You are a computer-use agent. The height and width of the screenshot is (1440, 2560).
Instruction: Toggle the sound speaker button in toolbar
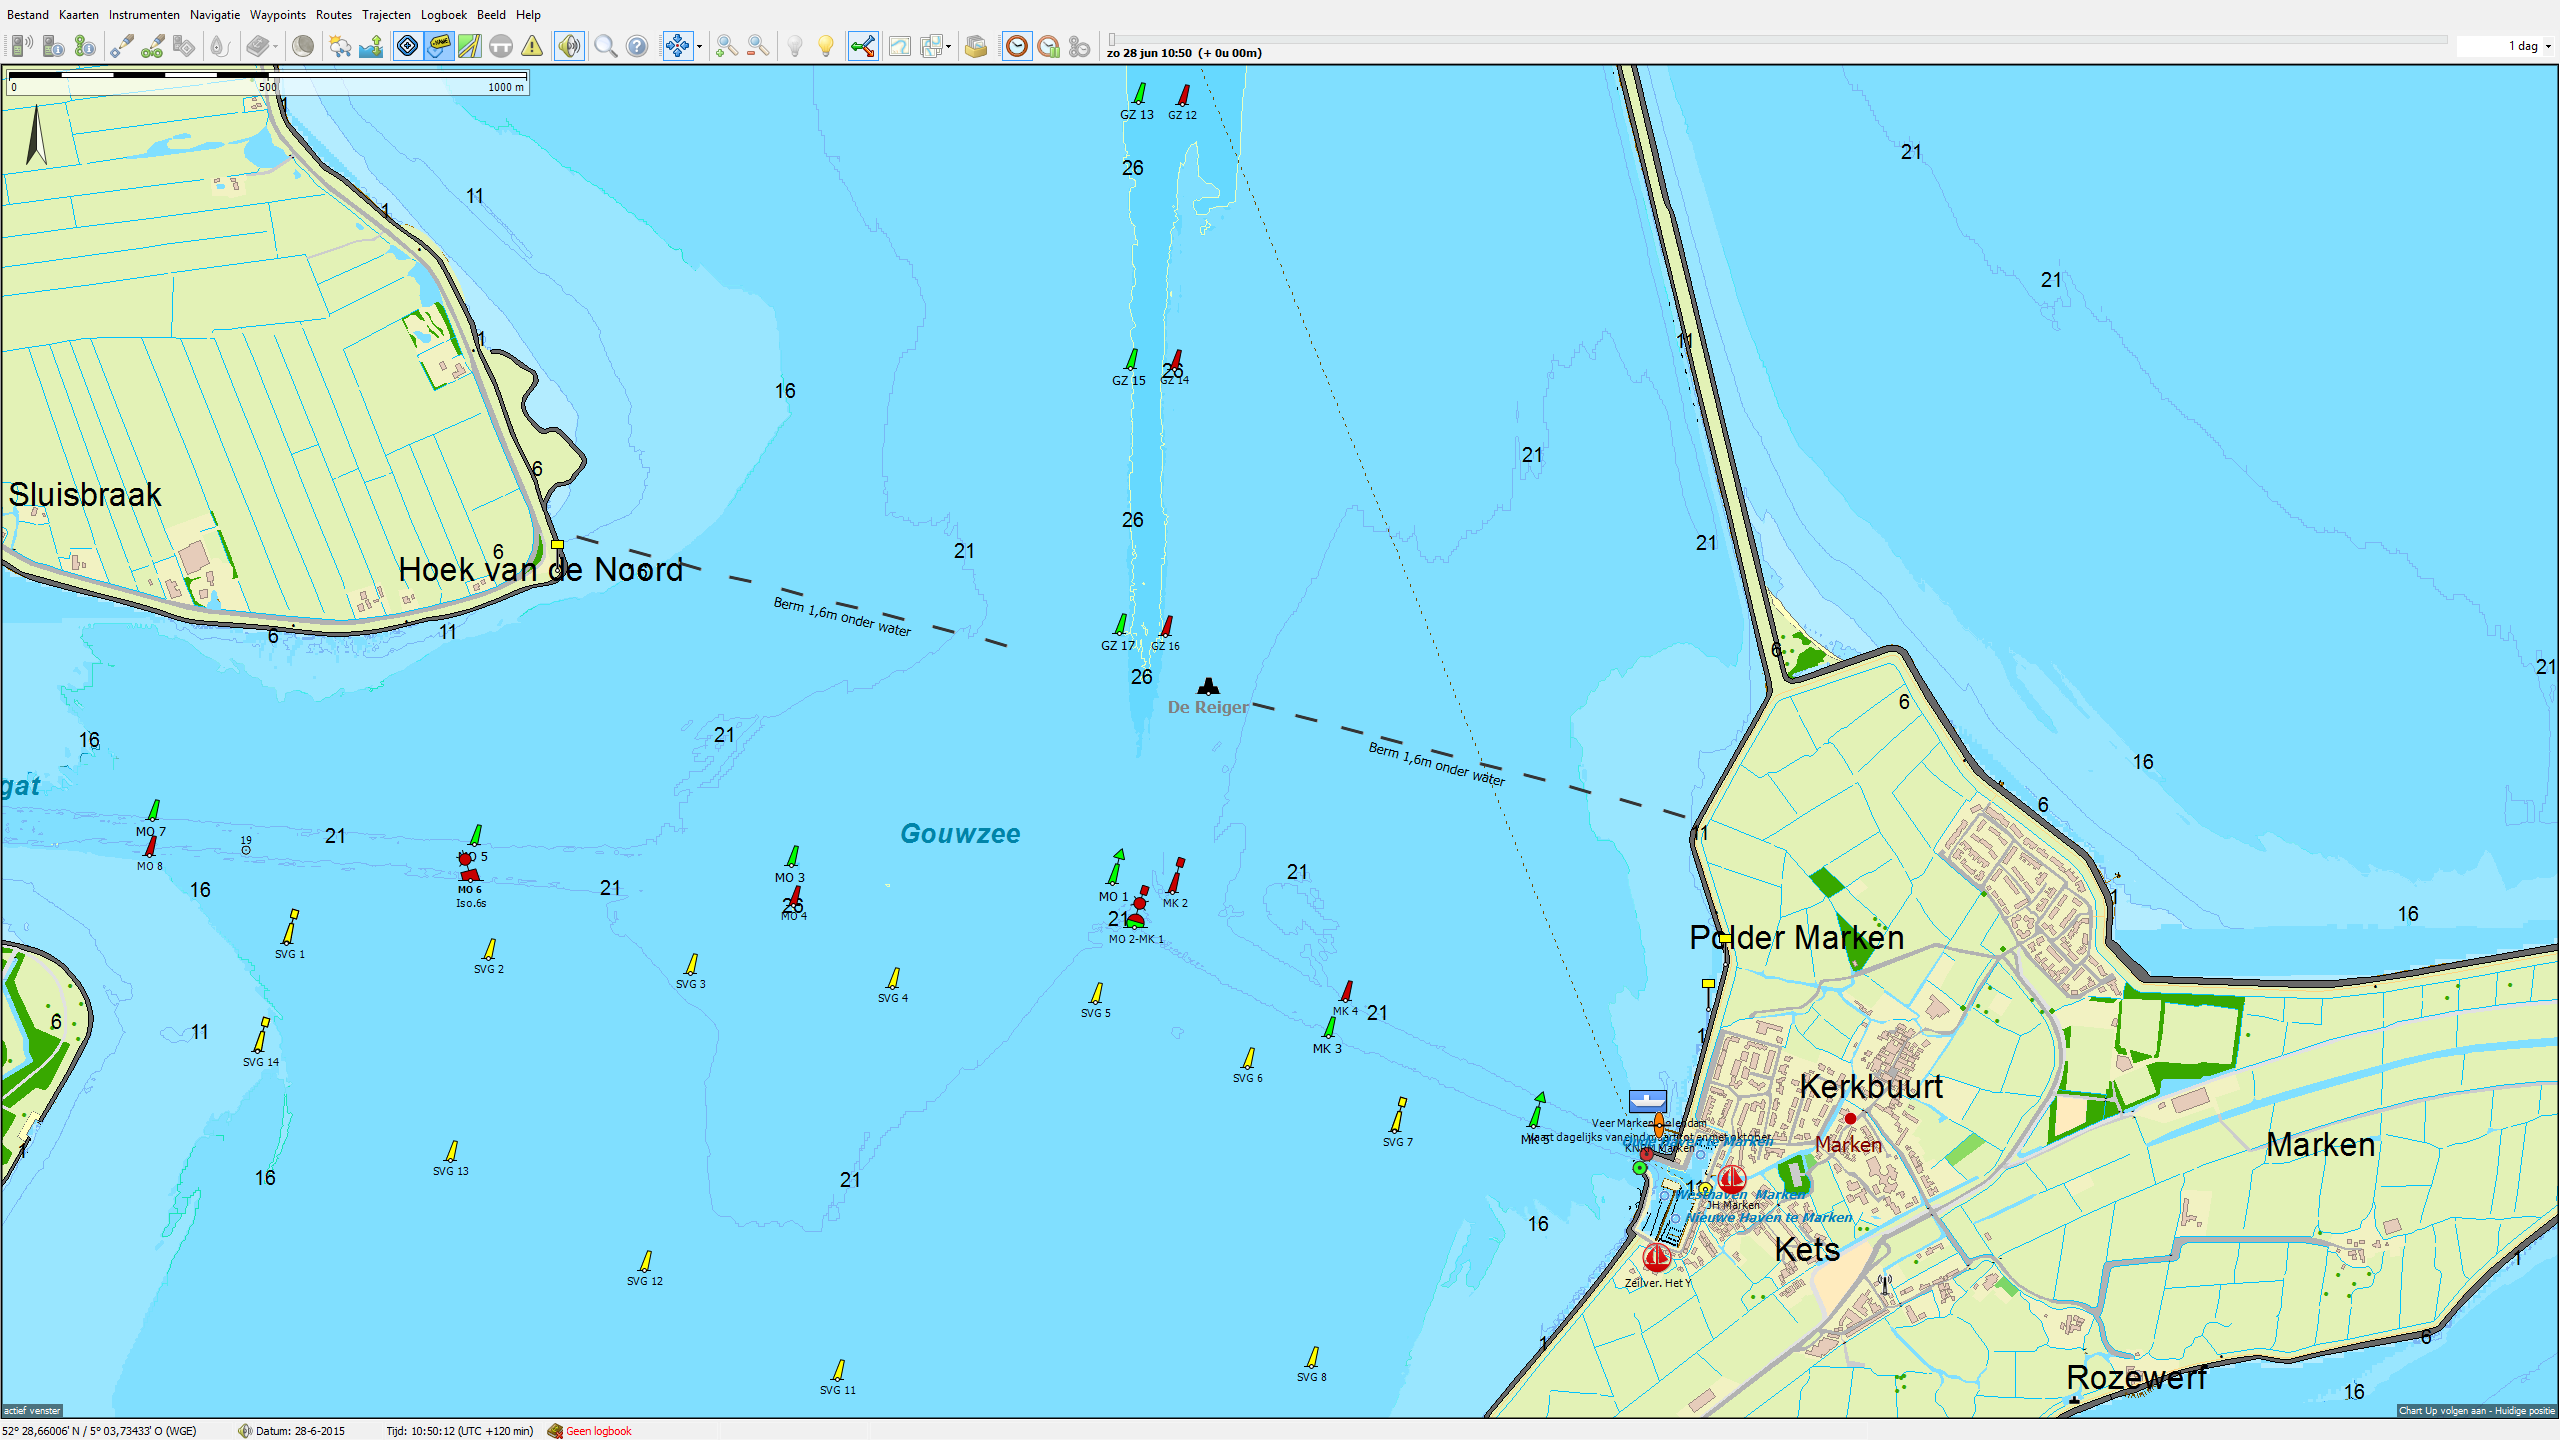click(x=569, y=46)
